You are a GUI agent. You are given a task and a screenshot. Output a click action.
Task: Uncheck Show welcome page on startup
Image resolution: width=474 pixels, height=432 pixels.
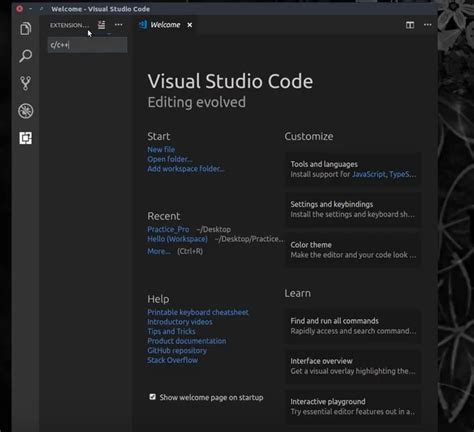(x=152, y=397)
